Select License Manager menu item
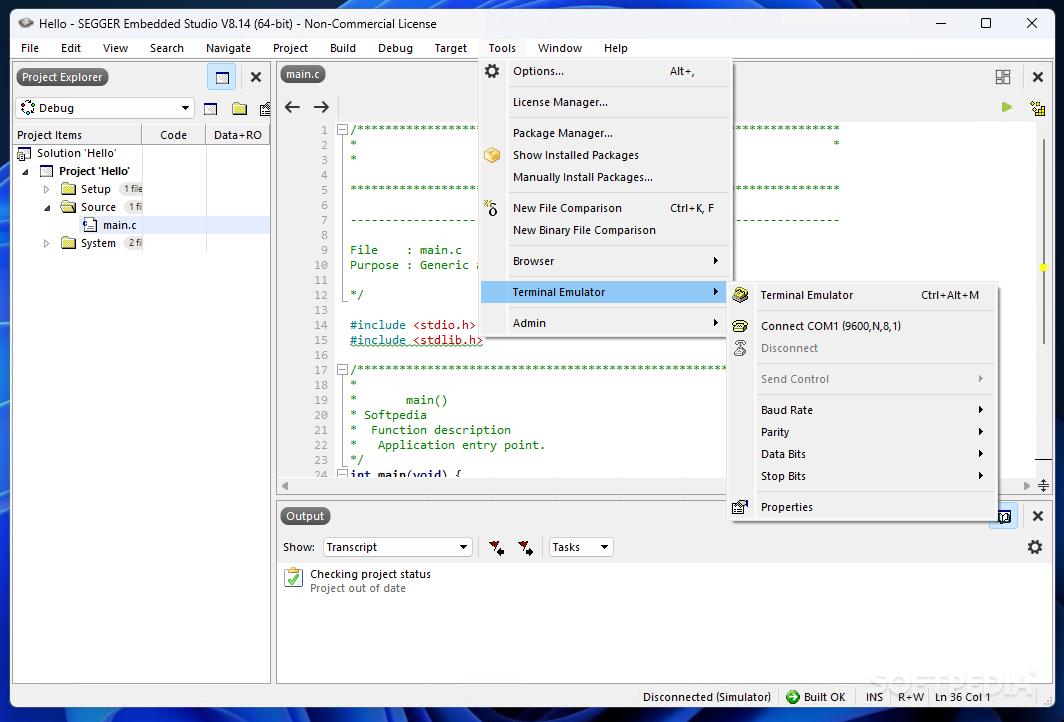Viewport: 1064px width, 722px height. [606, 102]
